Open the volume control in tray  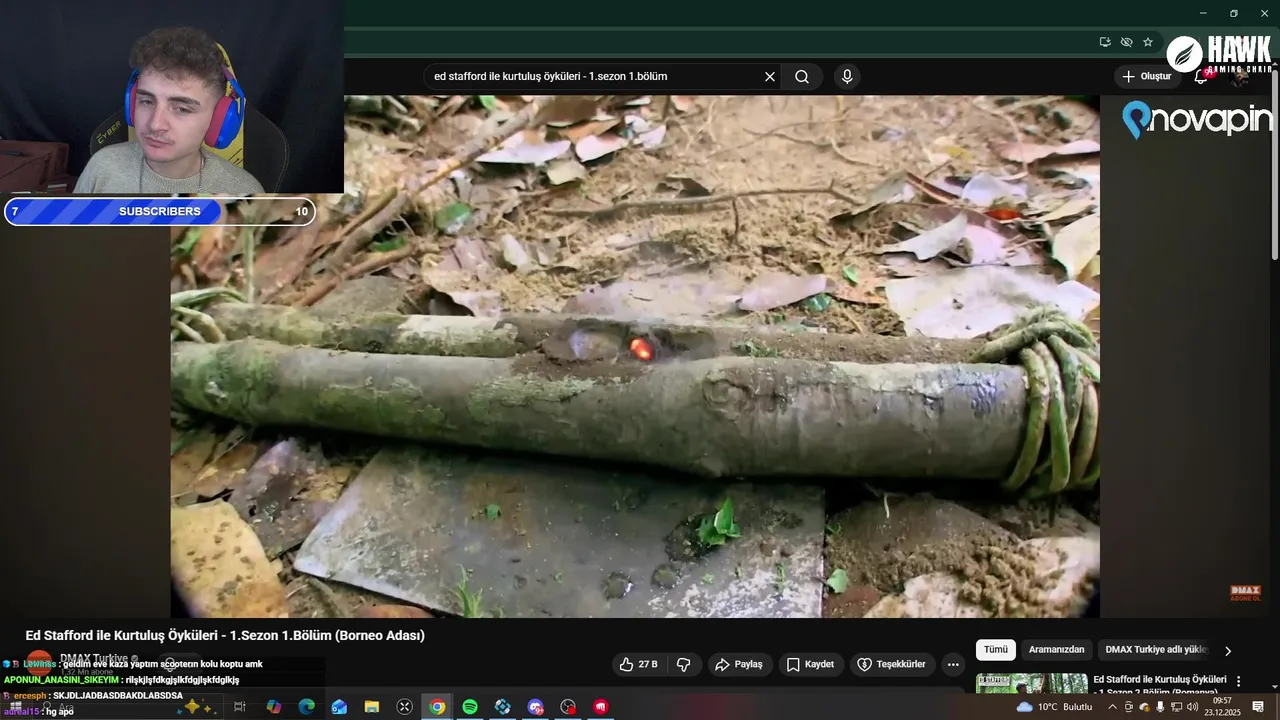point(1193,707)
